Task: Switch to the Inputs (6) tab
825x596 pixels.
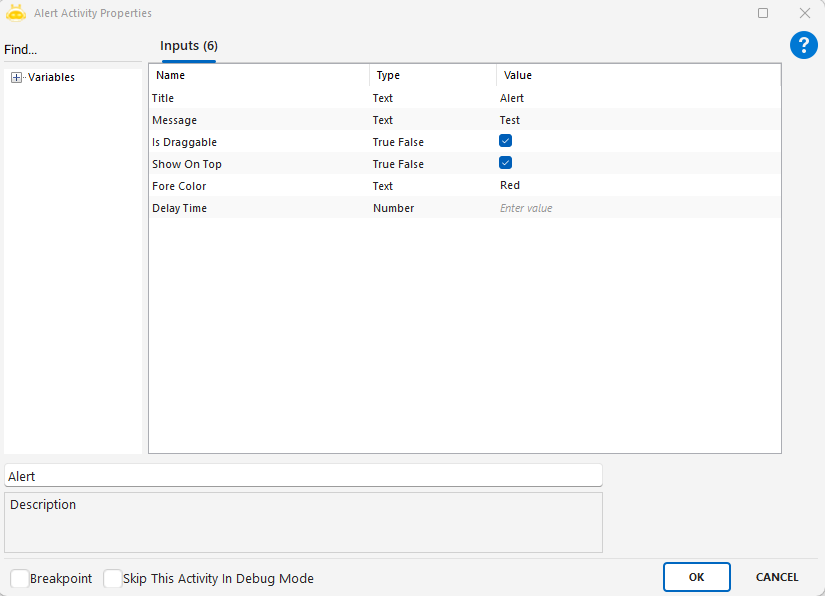Action: pyautogui.click(x=189, y=46)
